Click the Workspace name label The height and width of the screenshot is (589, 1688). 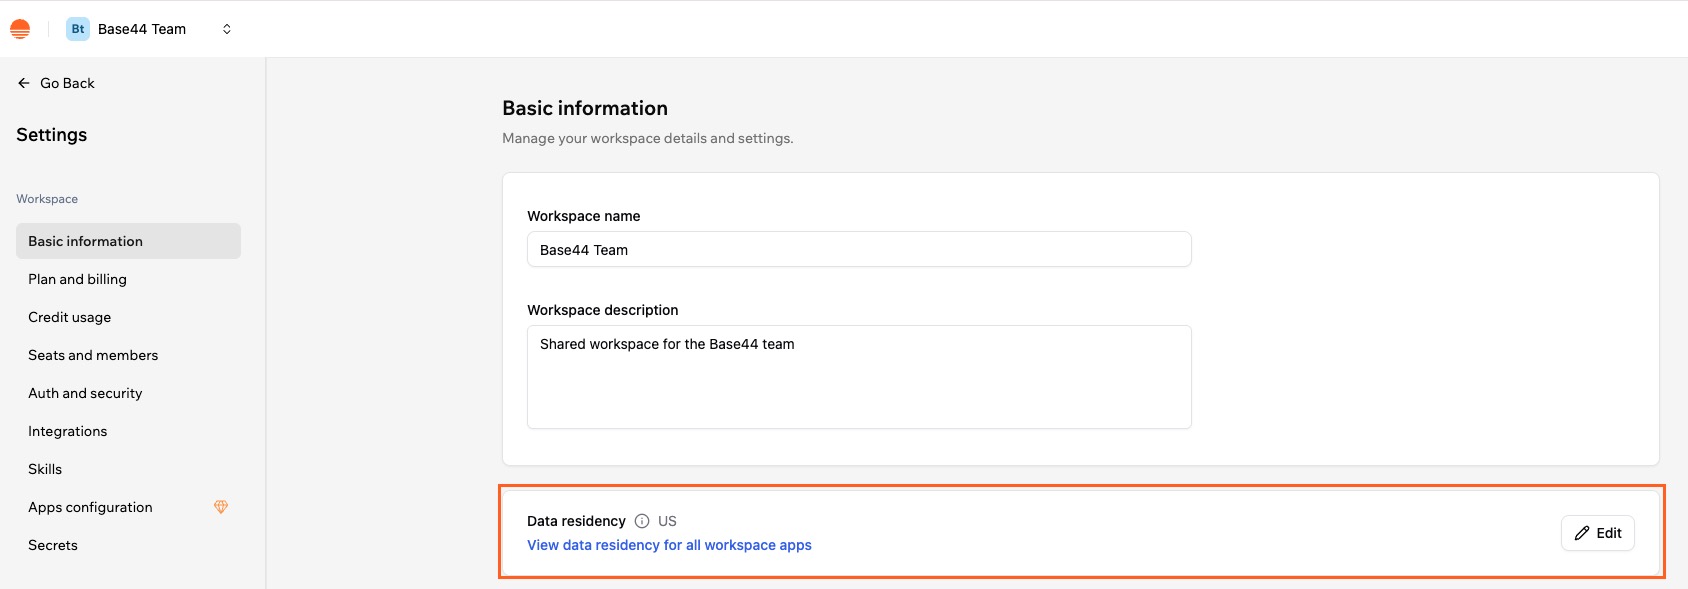[584, 216]
